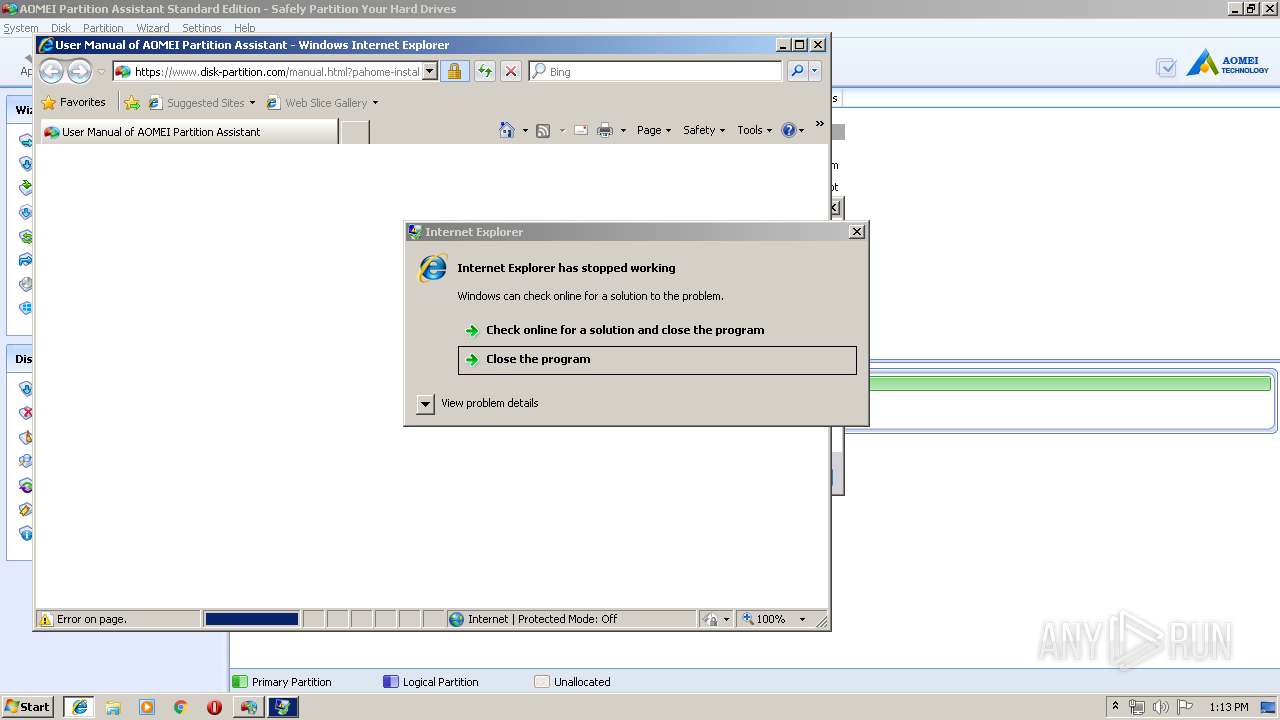Click the zoom magnifier icon in IE status bar
This screenshot has width=1280, height=720.
747,619
